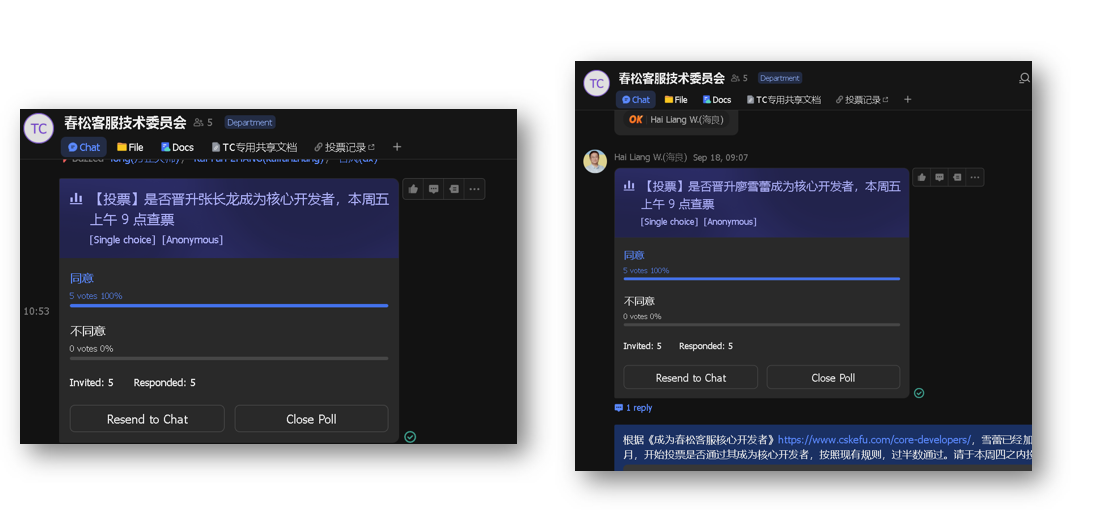This screenshot has width=1098, height=515.
Task: Open Hai Liang W. profile avatar
Action: tap(596, 161)
